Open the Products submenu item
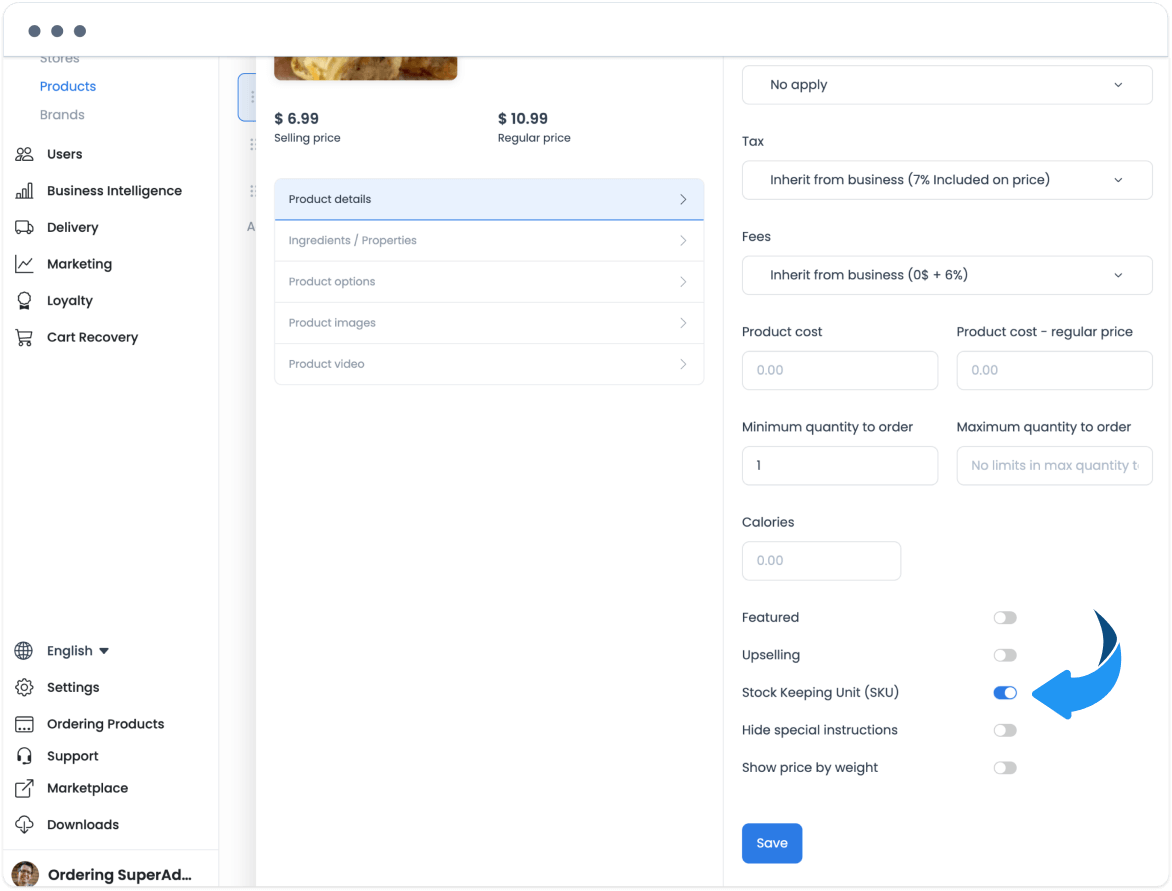This screenshot has height=891, width=1172. (68, 86)
